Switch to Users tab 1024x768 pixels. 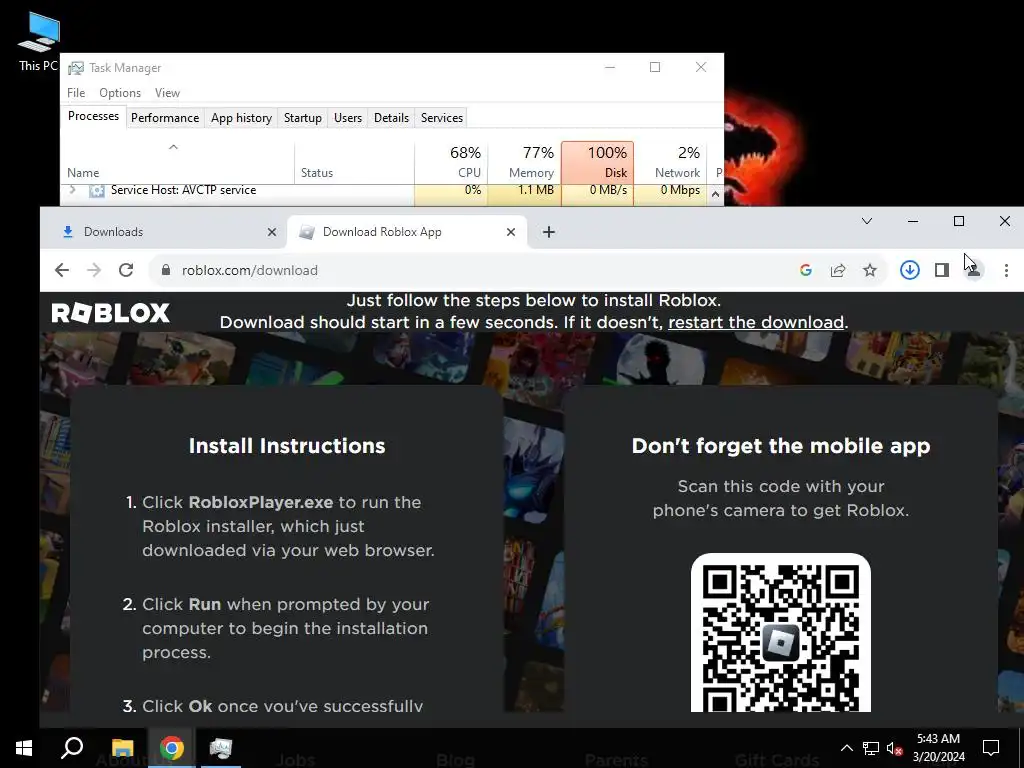347,118
